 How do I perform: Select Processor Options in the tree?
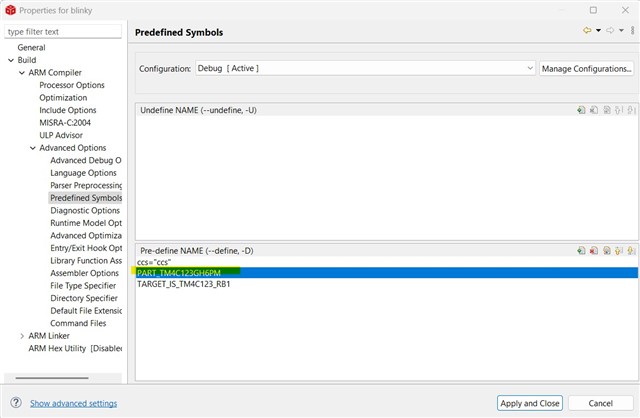(x=71, y=85)
